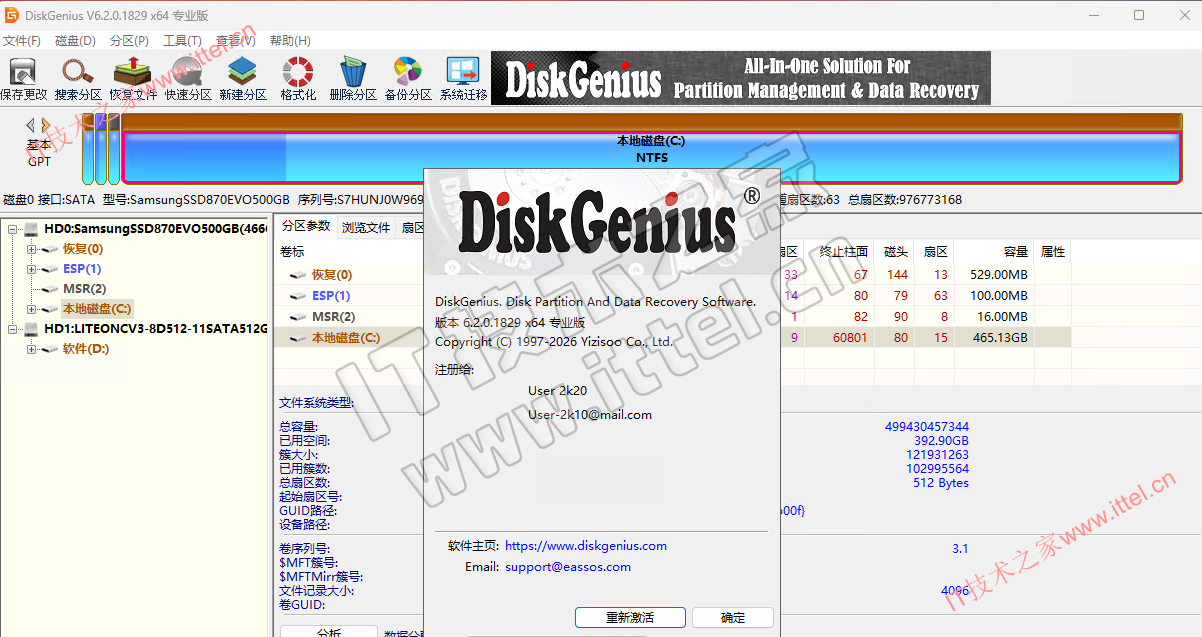Screen dimensions: 1202x637
Task: Click the Delete Partition (删除分区) icon
Action: (x=353, y=79)
